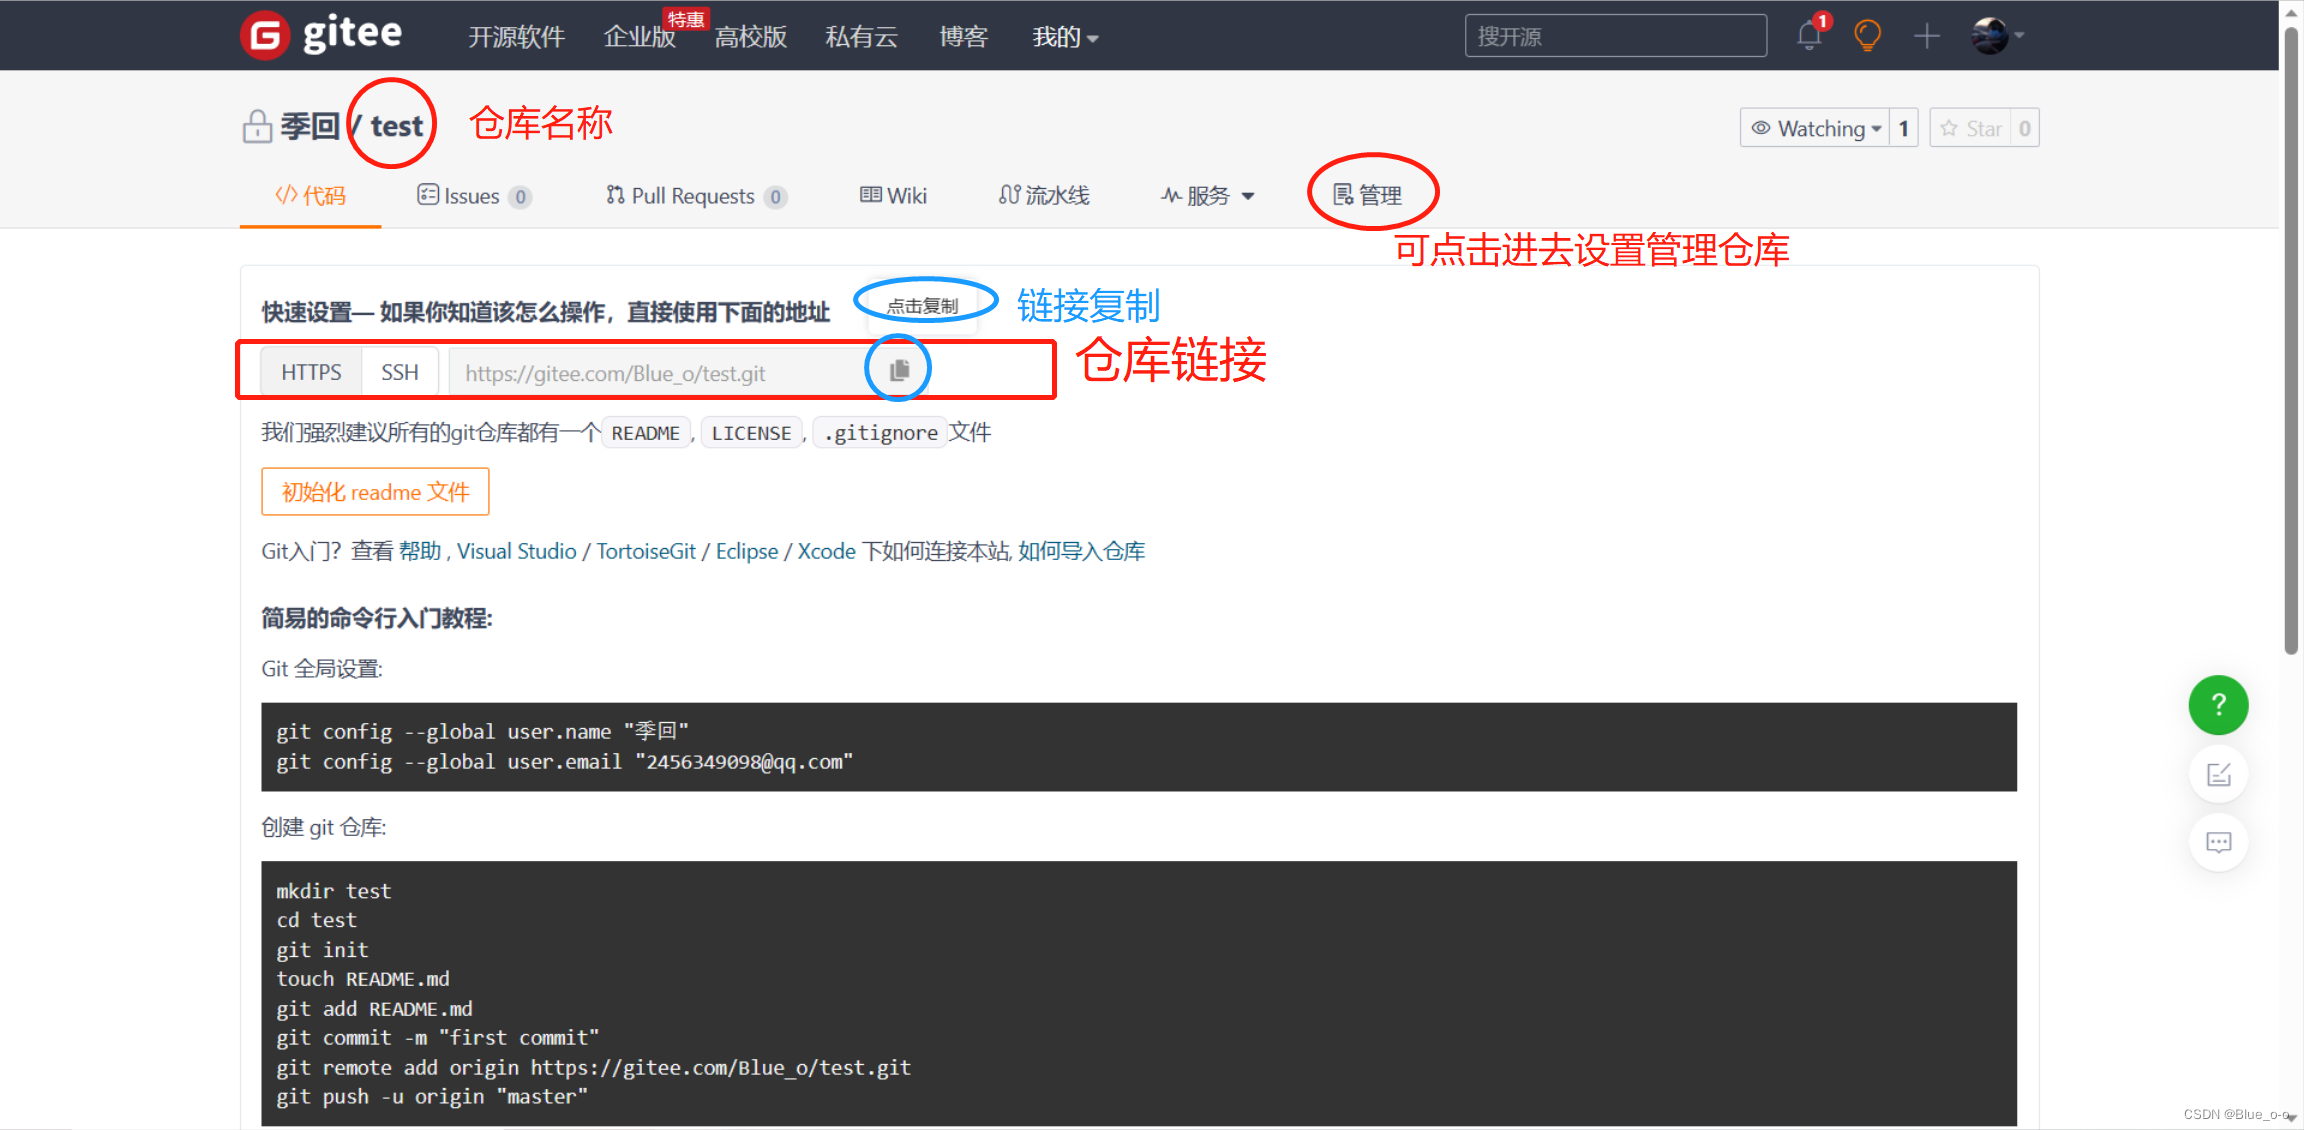This screenshot has width=2304, height=1130.
Task: Open the Watching dropdown
Action: pos(1815,127)
